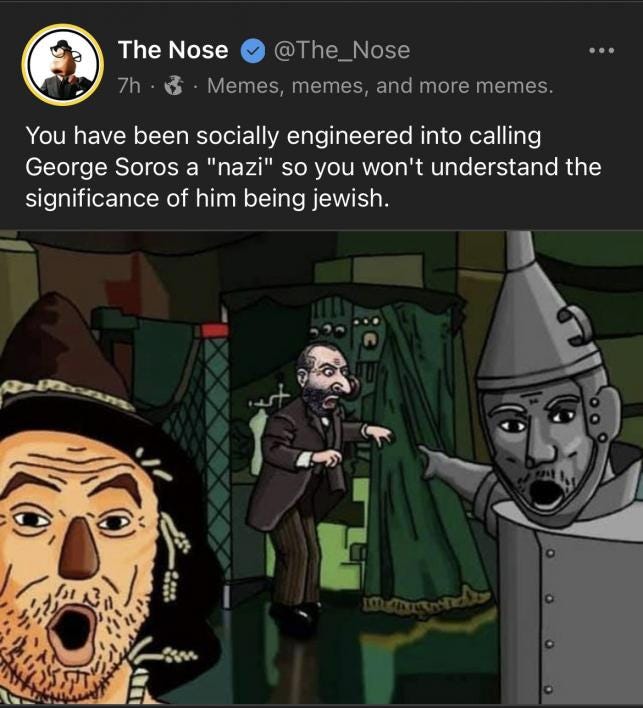
Task: Open the @The_Nose handle
Action: tap(342, 50)
